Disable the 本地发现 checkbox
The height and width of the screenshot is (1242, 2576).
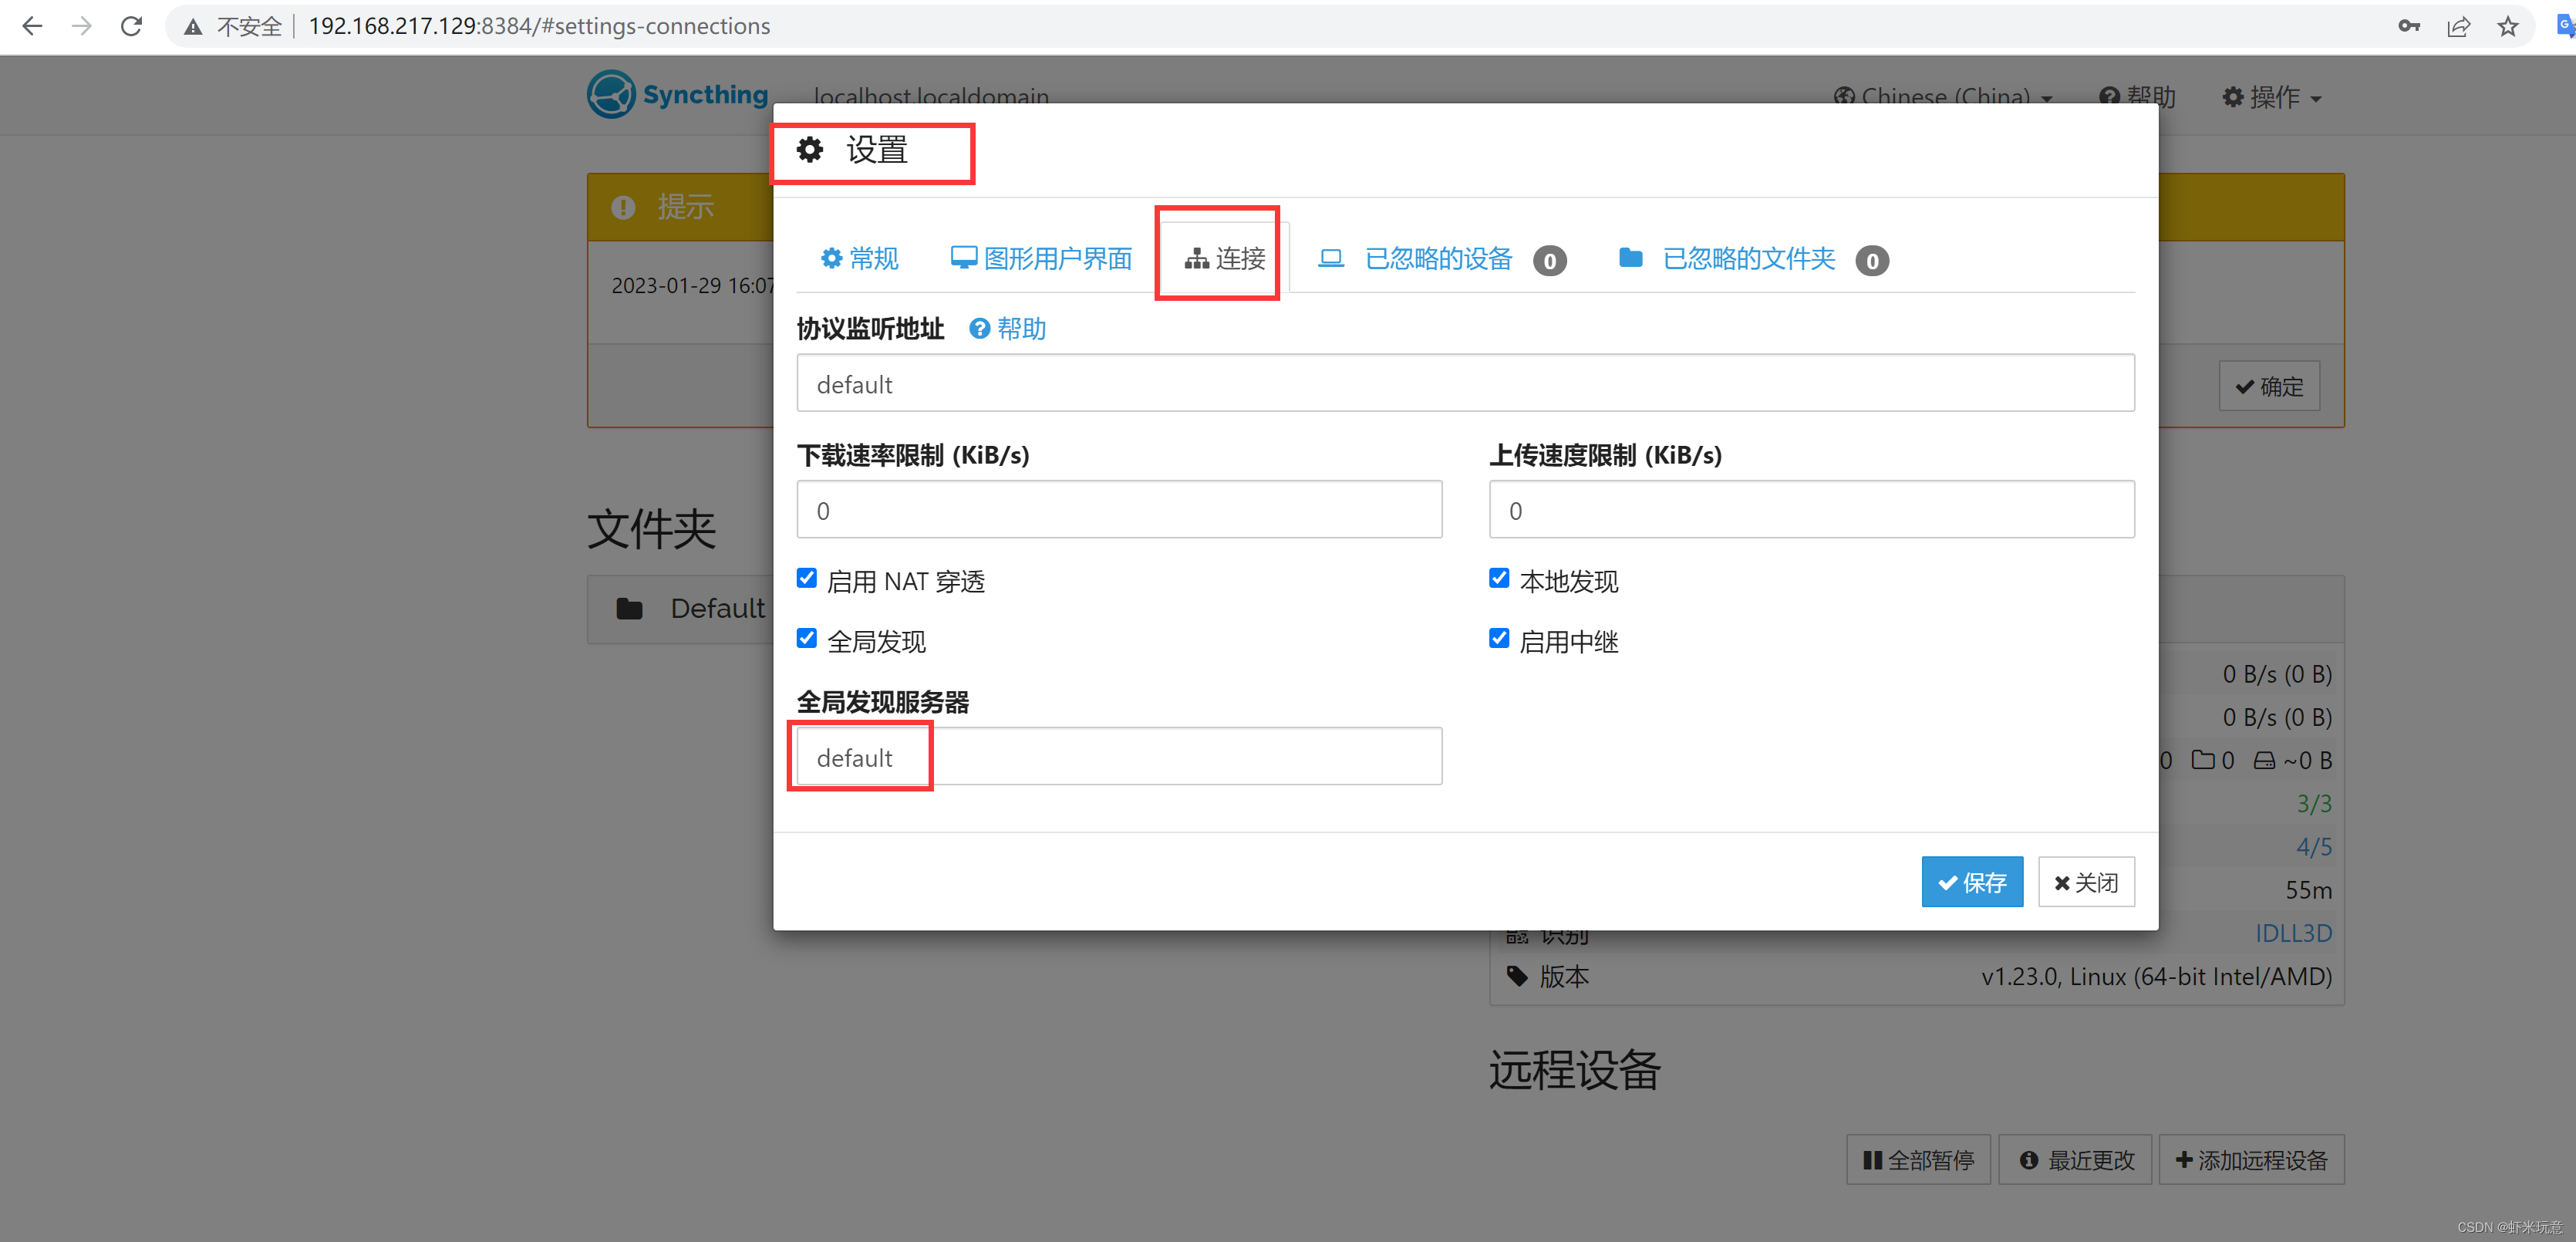pyautogui.click(x=1498, y=578)
